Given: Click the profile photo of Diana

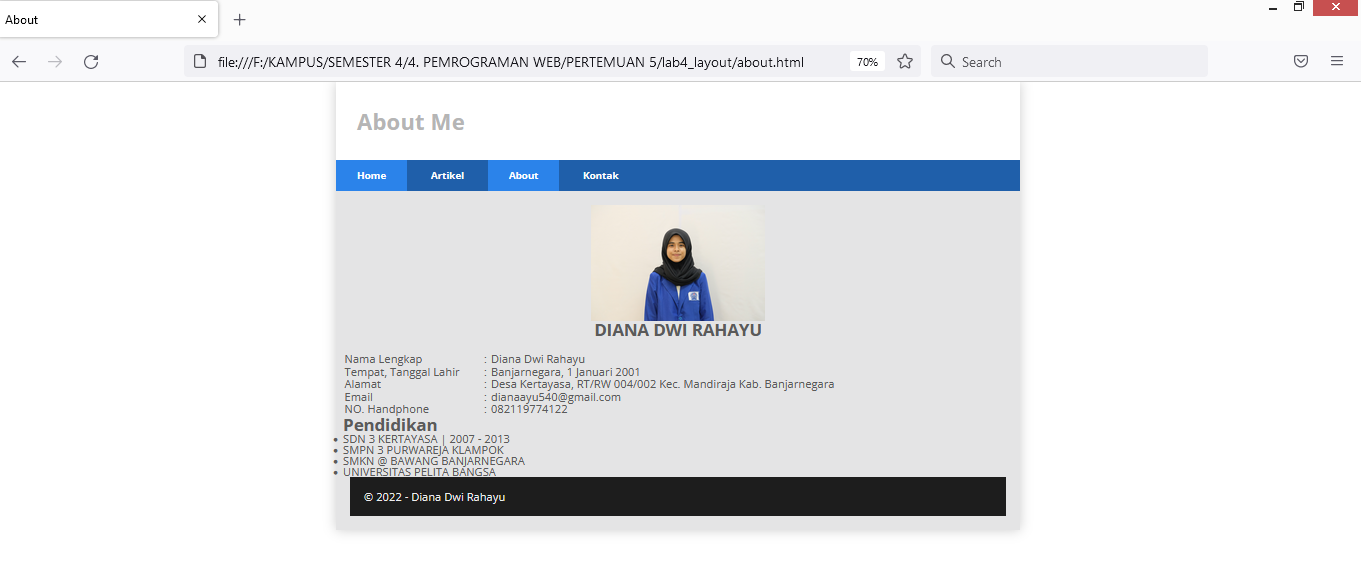Looking at the screenshot, I should [x=678, y=263].
